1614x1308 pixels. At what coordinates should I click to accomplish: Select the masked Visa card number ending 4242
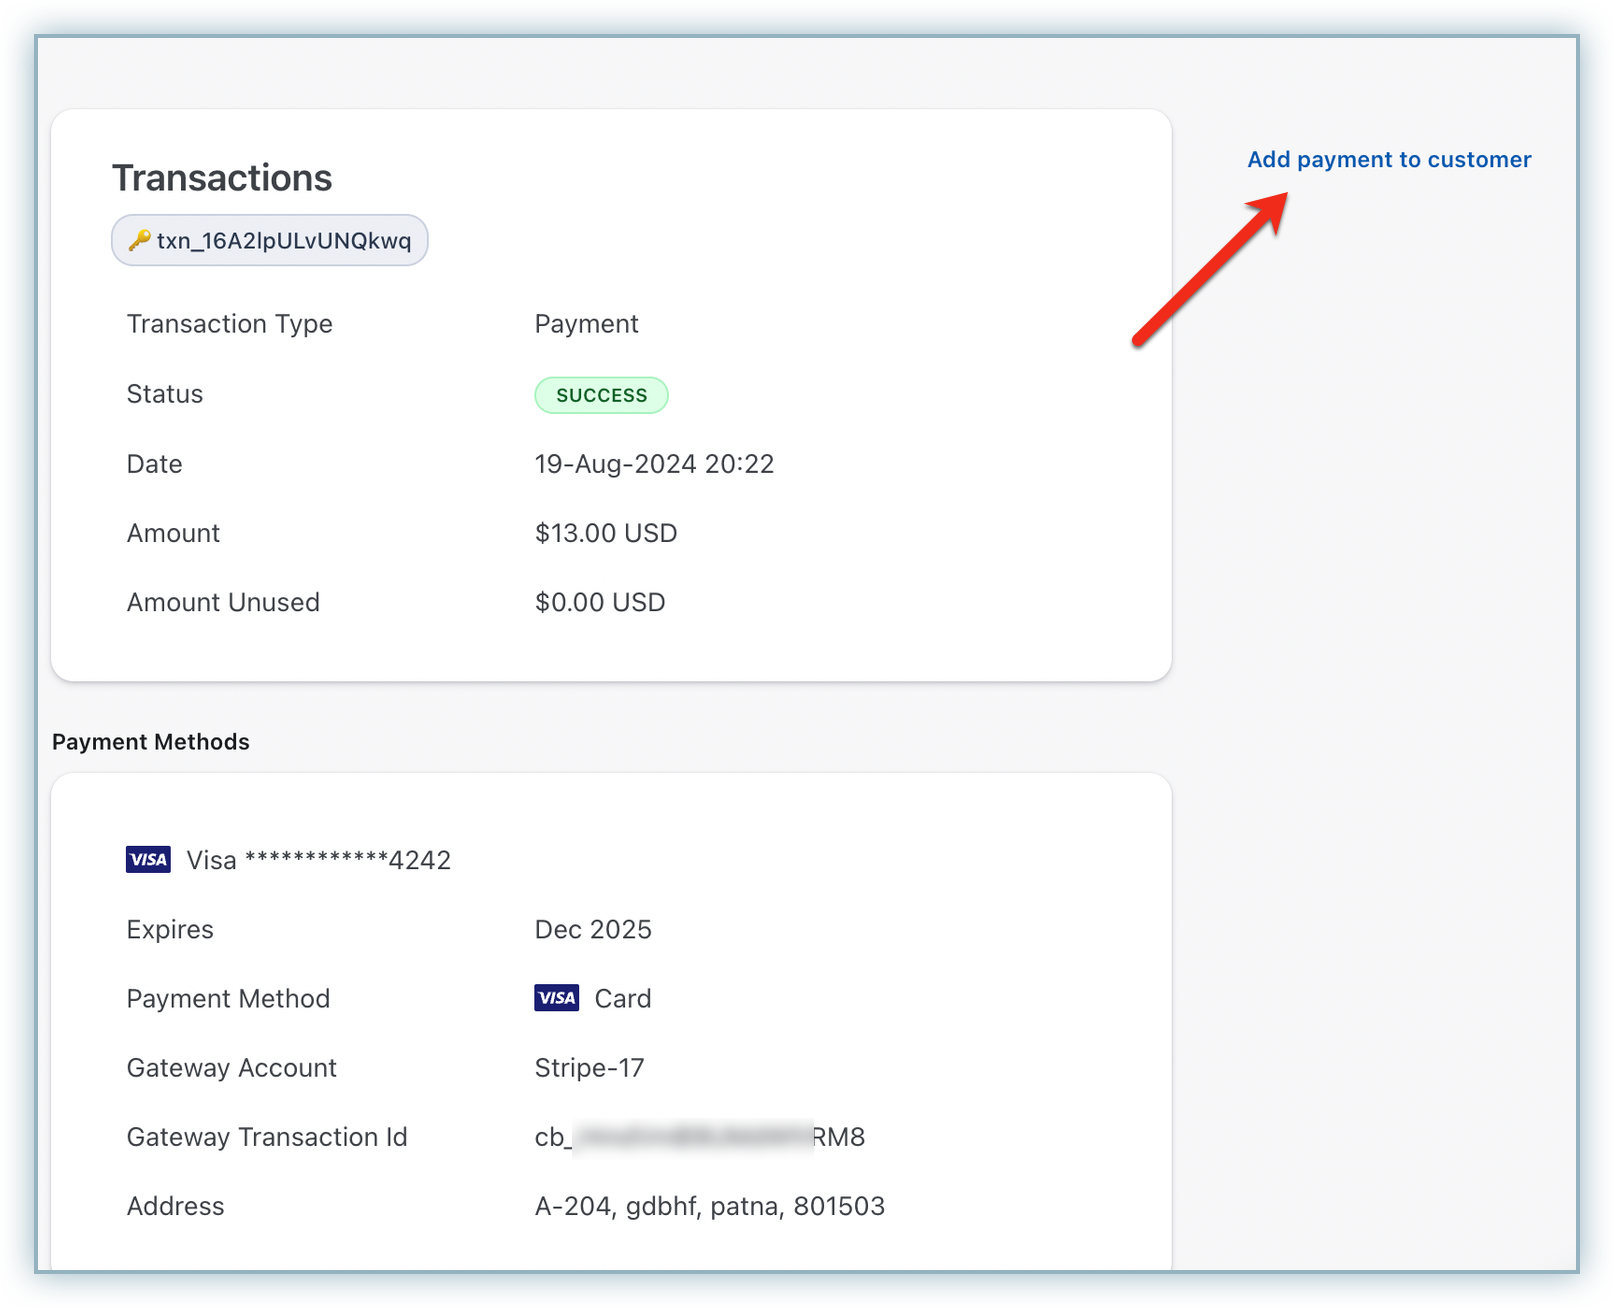pos(318,860)
